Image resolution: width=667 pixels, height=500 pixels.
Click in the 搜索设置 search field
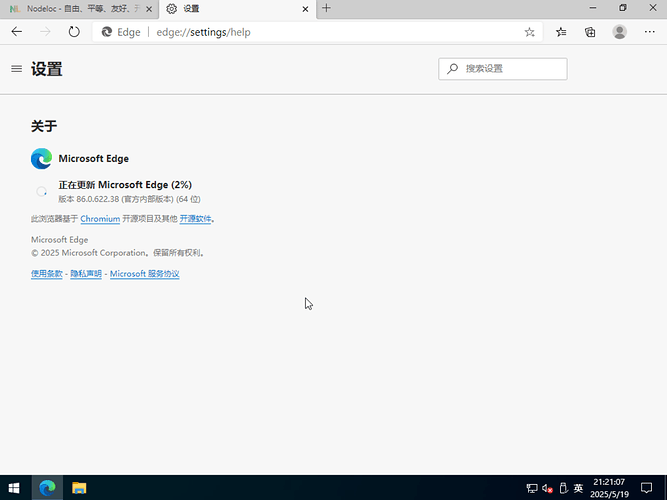[503, 69]
